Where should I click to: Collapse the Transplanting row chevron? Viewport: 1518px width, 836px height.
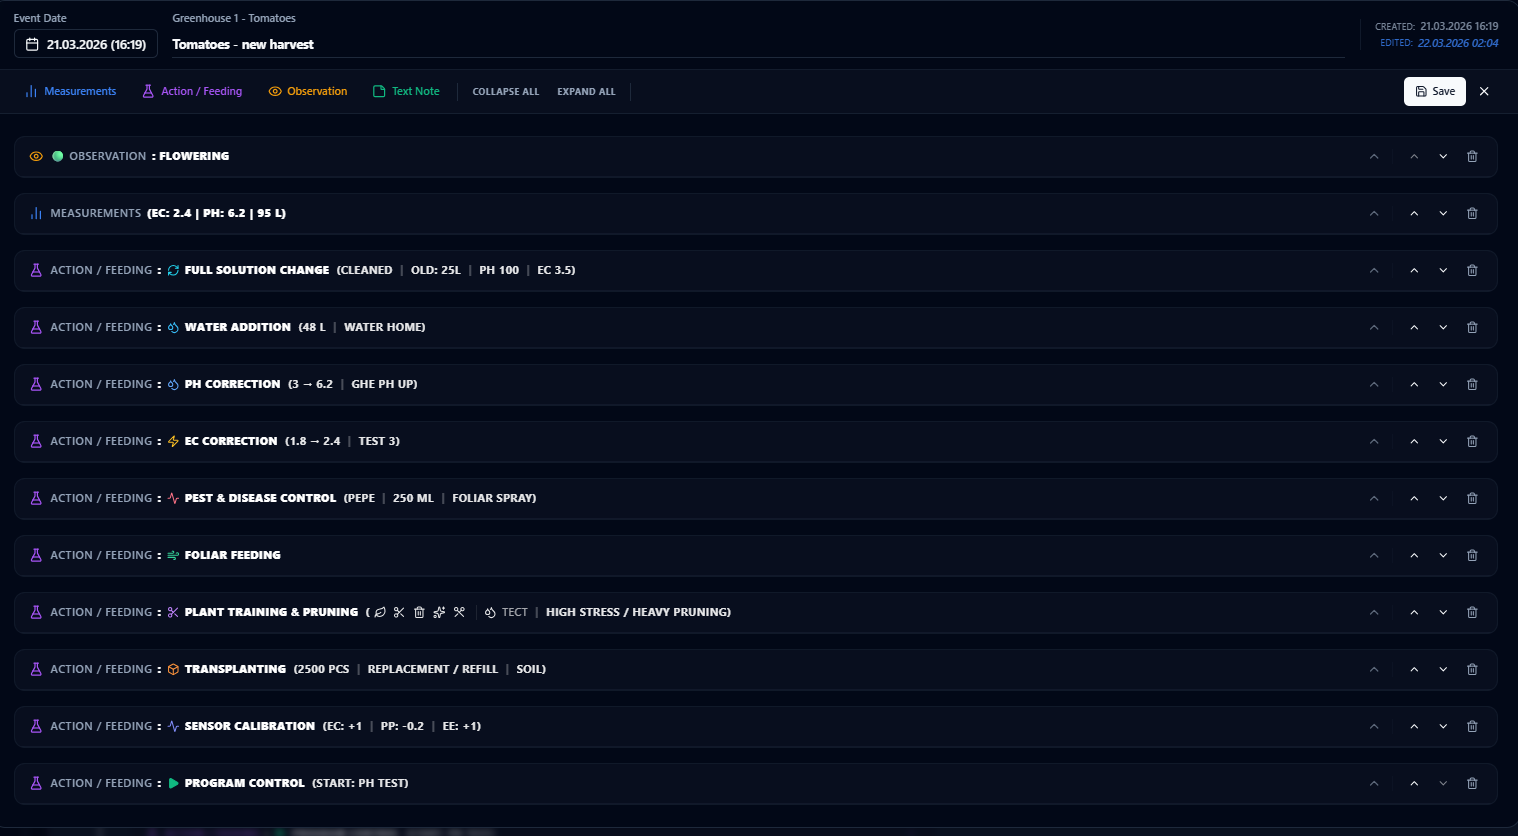[1374, 669]
